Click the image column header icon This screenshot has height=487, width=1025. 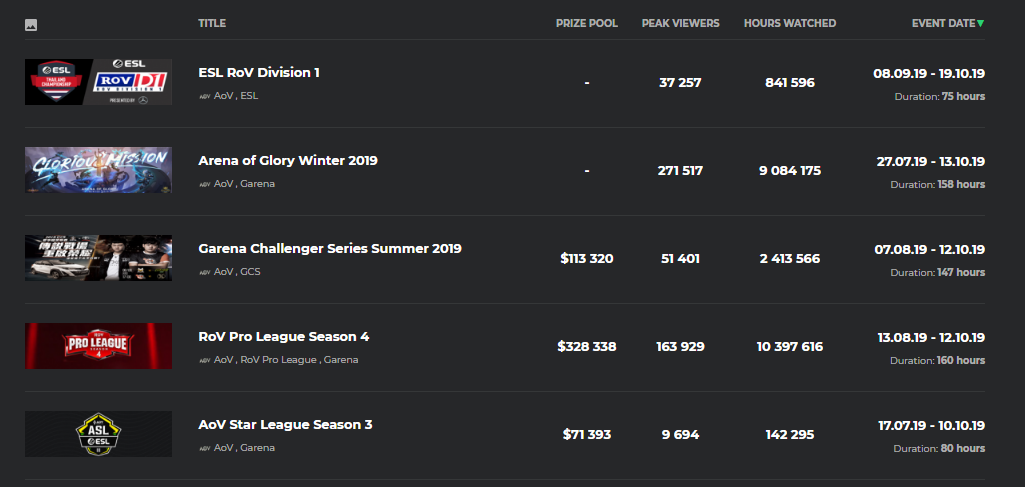(31, 24)
